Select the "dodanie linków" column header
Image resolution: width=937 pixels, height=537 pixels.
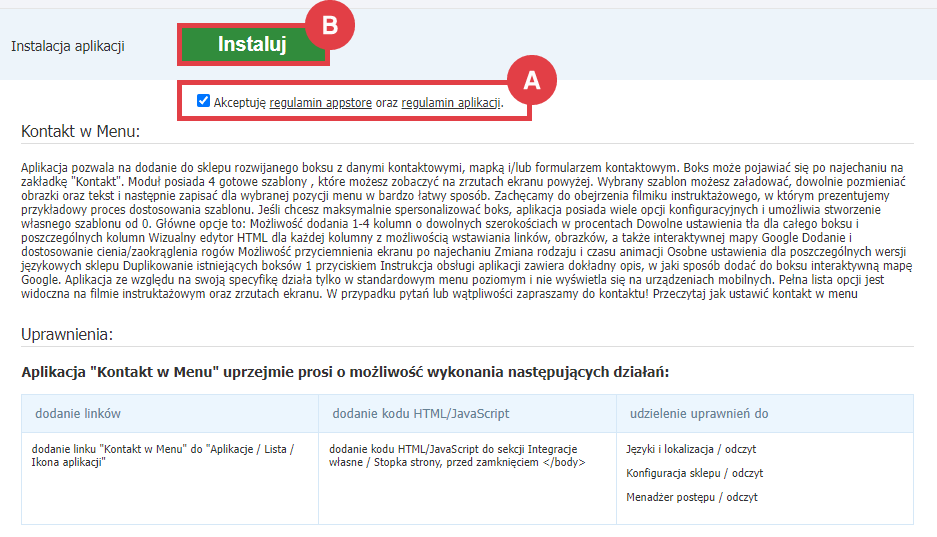coord(78,413)
